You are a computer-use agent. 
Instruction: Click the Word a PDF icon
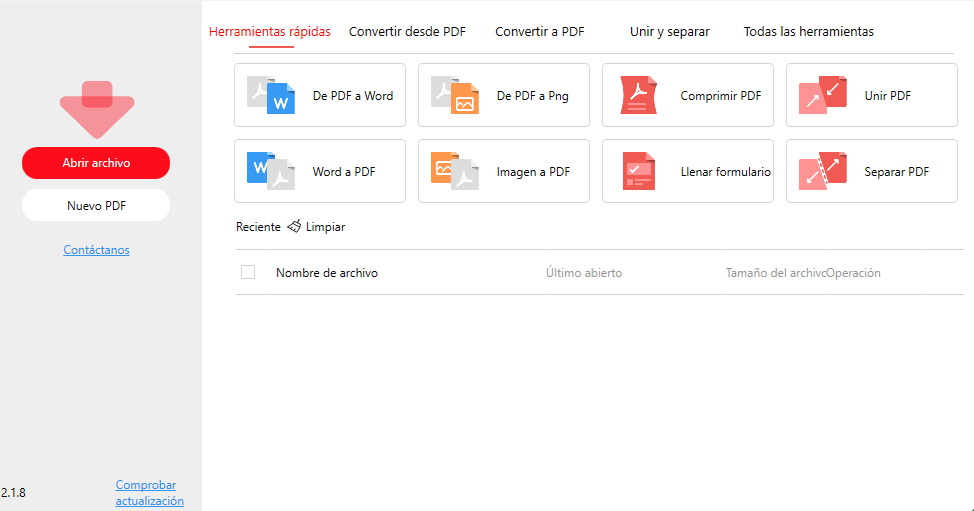271,171
